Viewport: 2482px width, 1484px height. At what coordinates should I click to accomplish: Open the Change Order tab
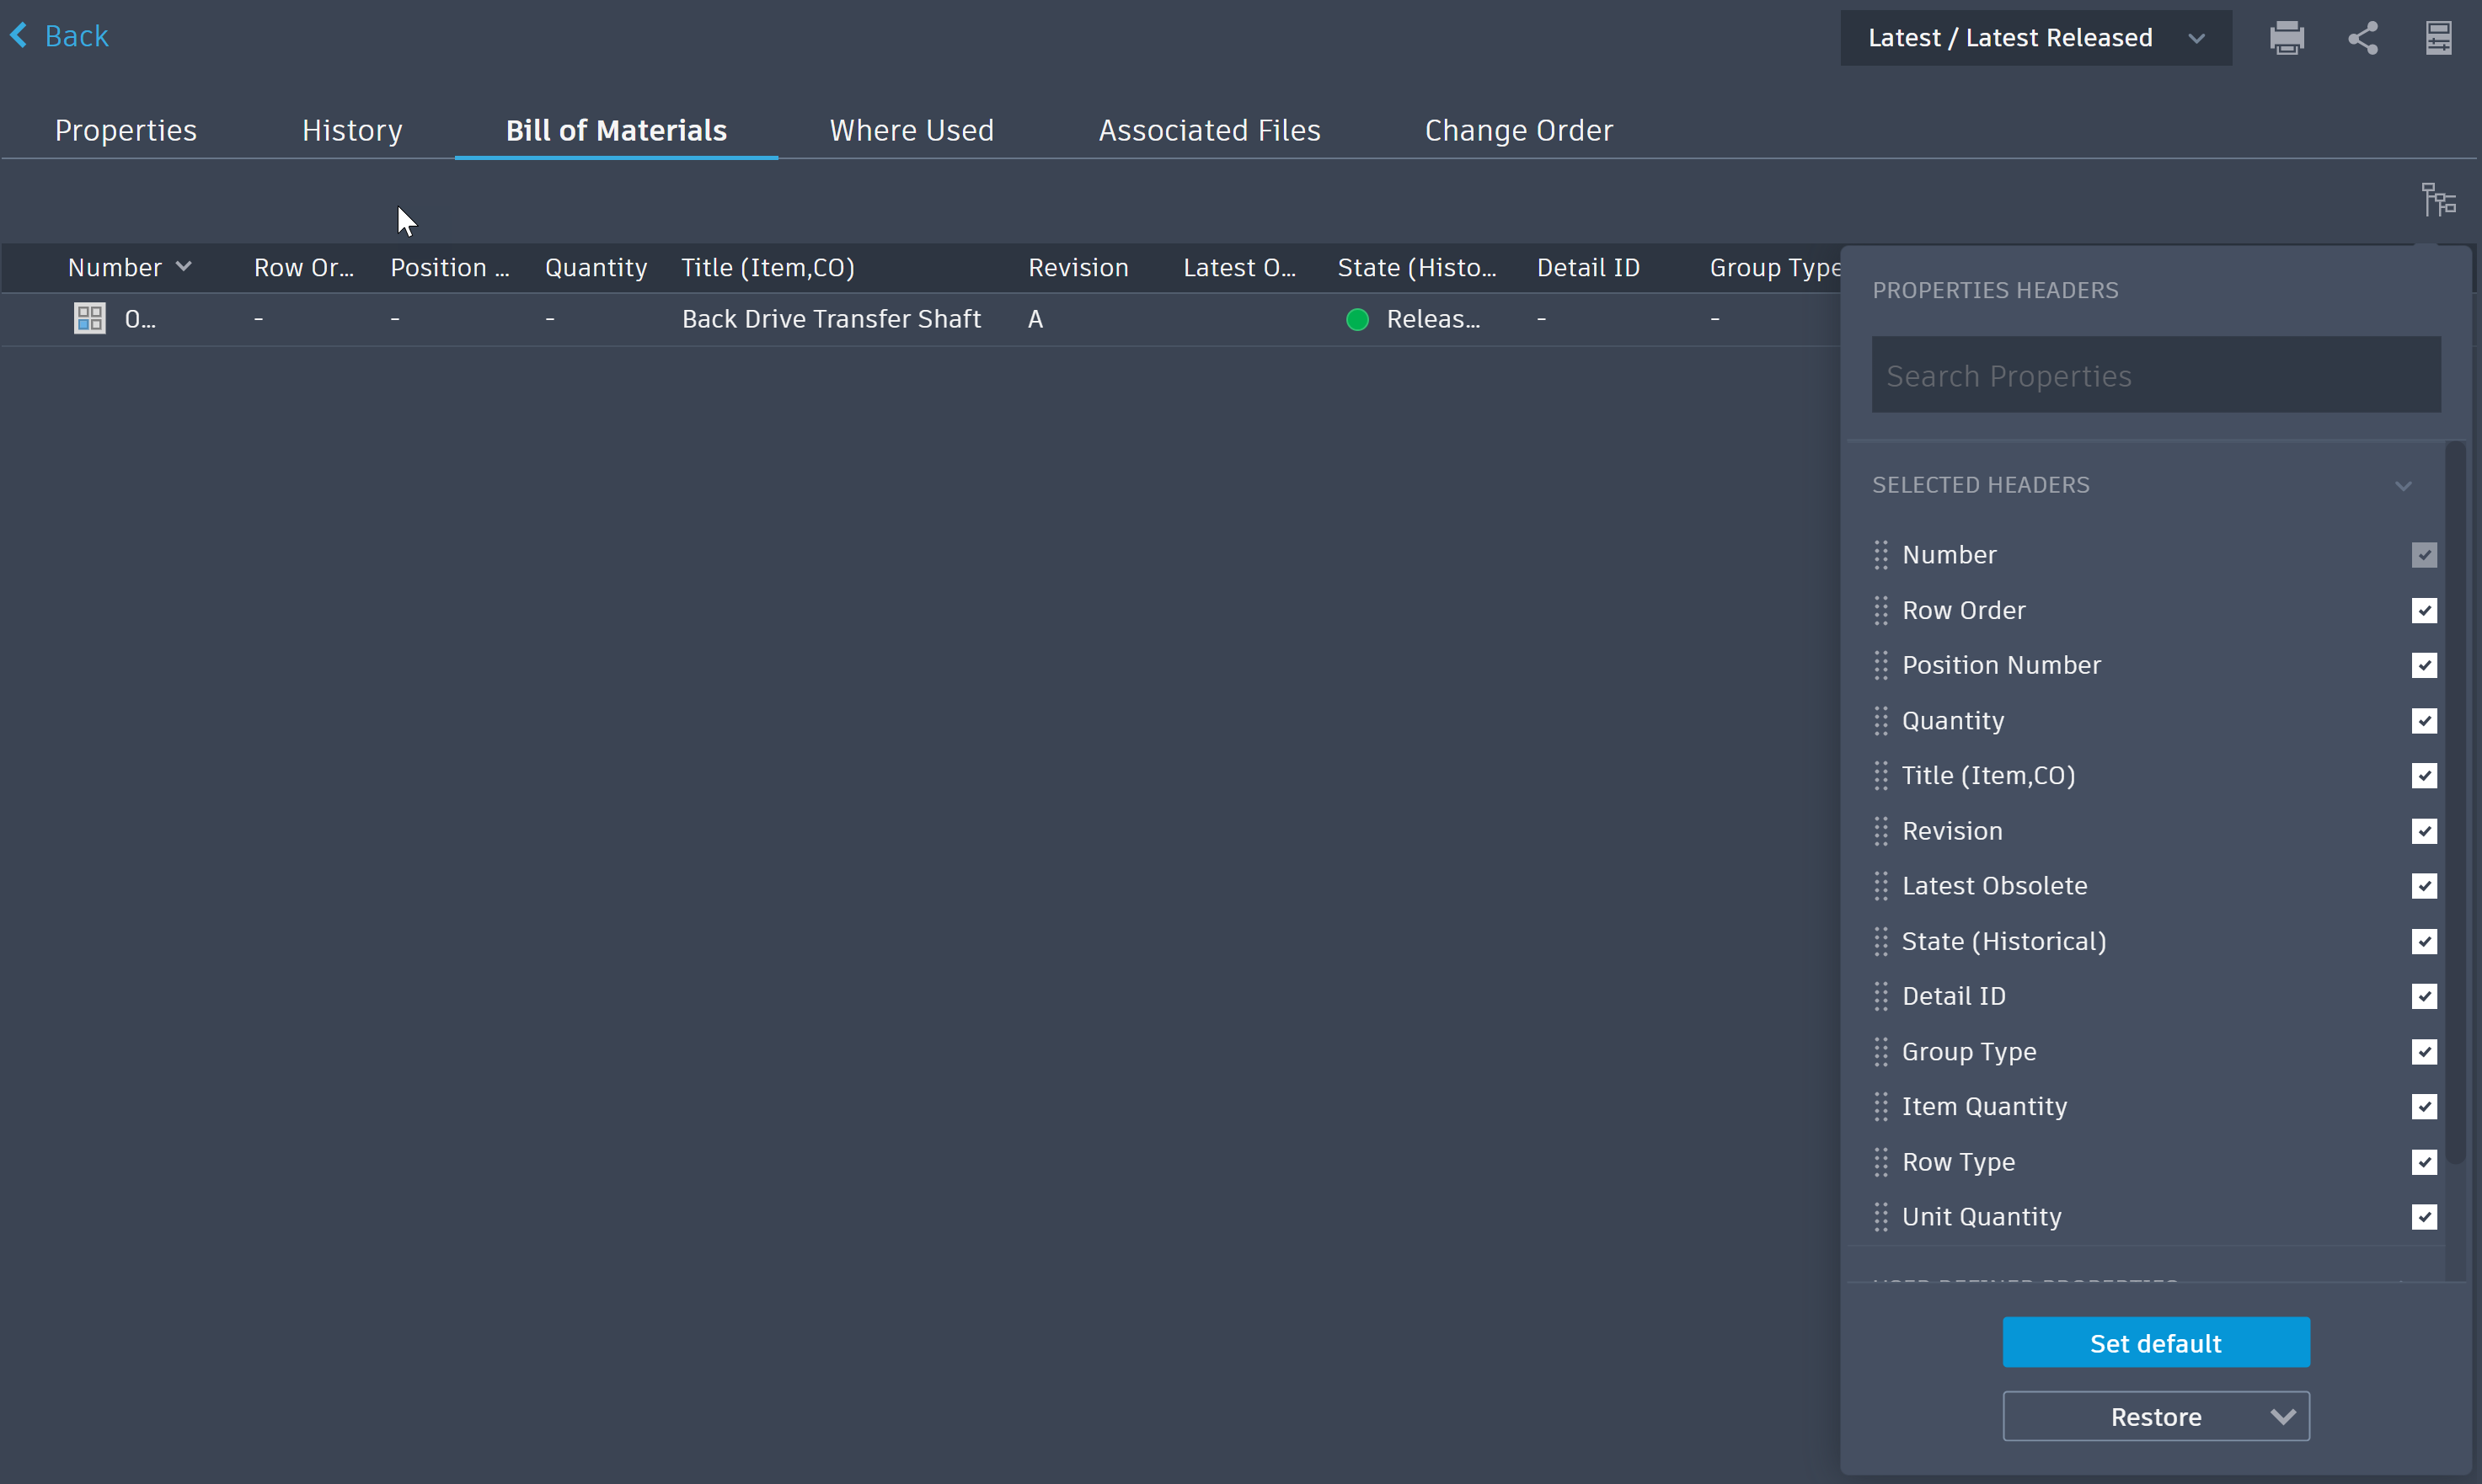tap(1517, 130)
